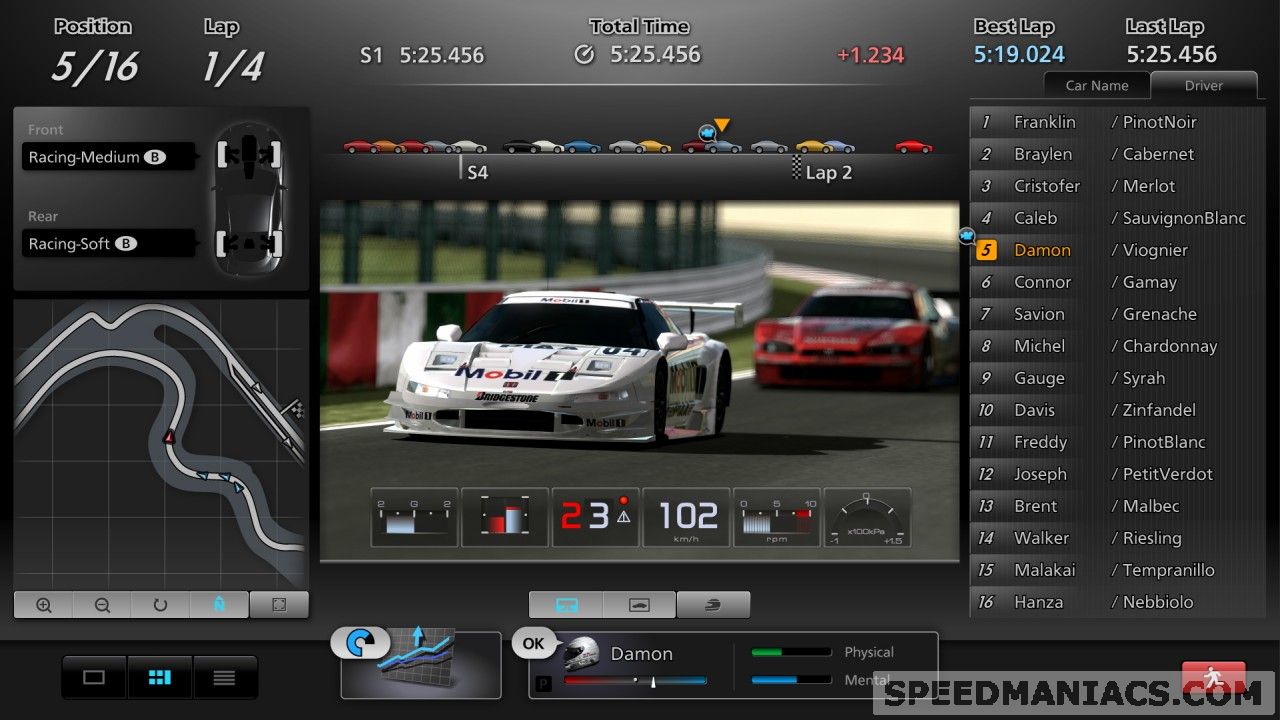
Task: Open the Front tire Racing-Medium selector
Action: tap(108, 156)
